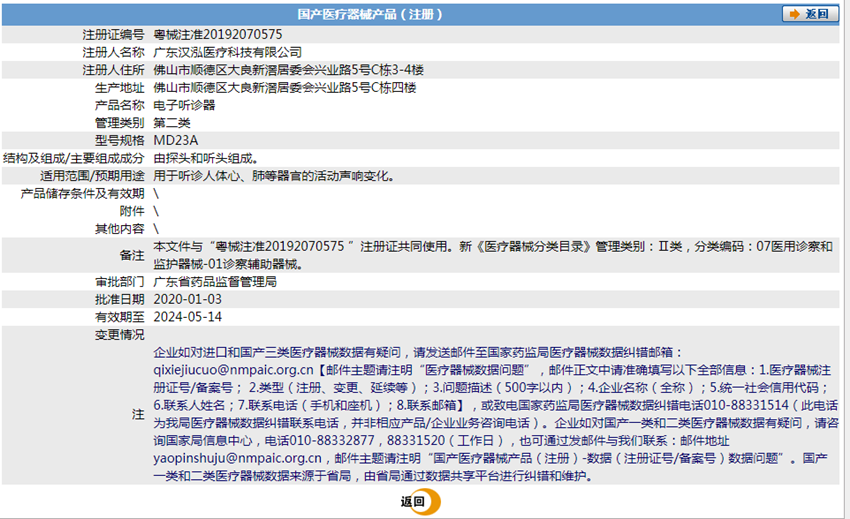Click the 返回 button at page bottom

(421, 502)
